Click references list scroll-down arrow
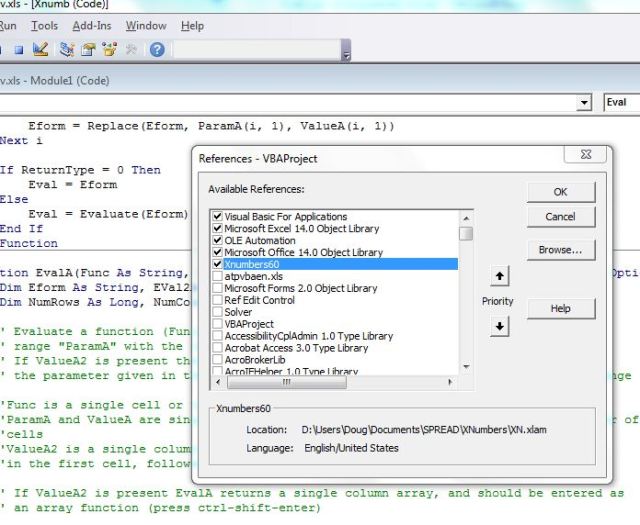The image size is (640, 525). (466, 367)
